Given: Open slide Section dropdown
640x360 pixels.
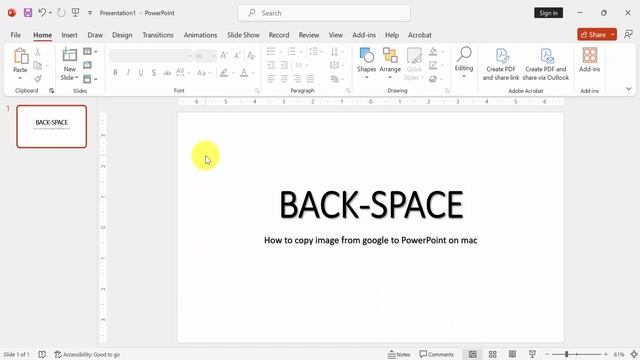Looking at the screenshot, I should point(90,79).
